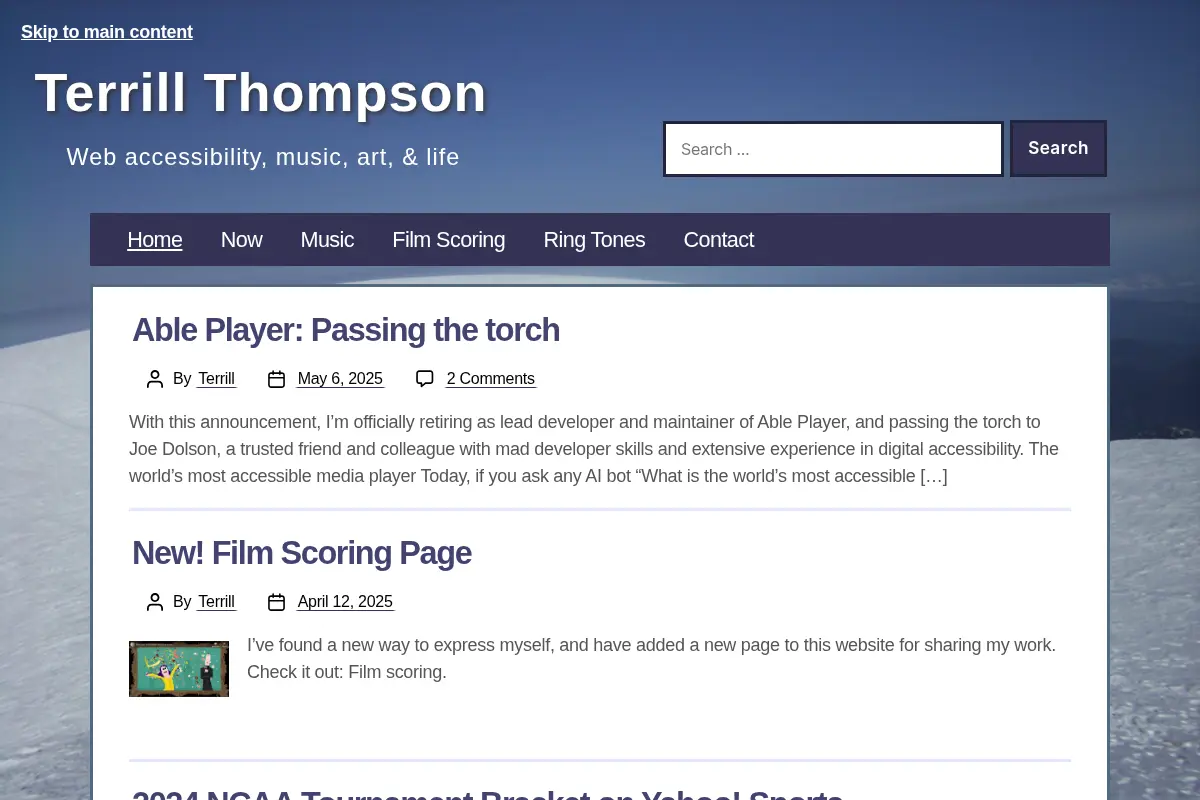Click excerpt starting 'With this announcement'
1200x800 pixels.
point(594,449)
